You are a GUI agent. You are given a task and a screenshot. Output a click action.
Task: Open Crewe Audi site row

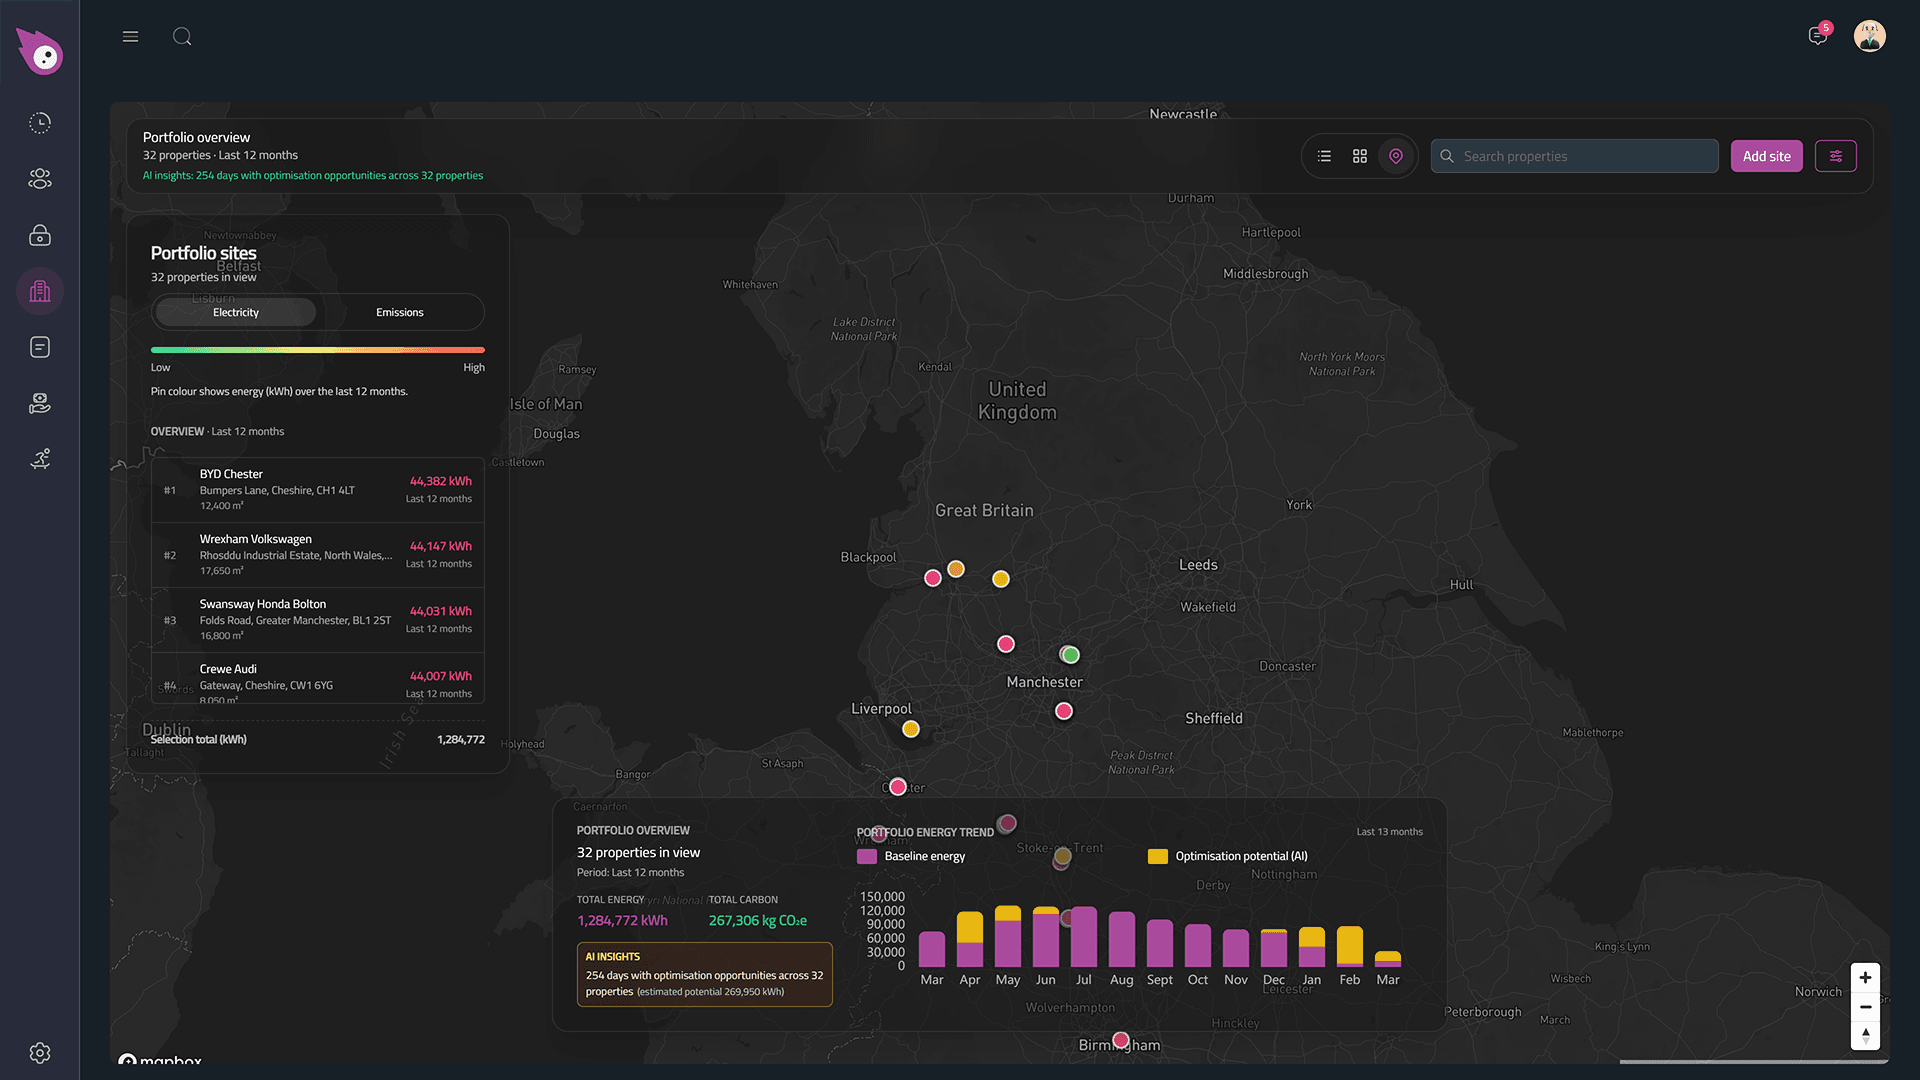tap(318, 679)
